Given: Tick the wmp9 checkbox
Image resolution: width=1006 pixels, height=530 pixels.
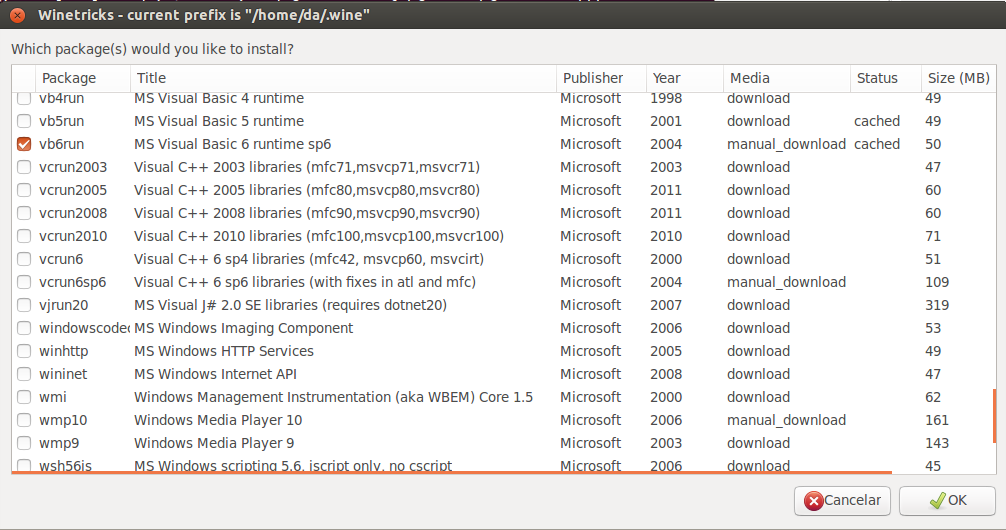Looking at the screenshot, I should 24,443.
